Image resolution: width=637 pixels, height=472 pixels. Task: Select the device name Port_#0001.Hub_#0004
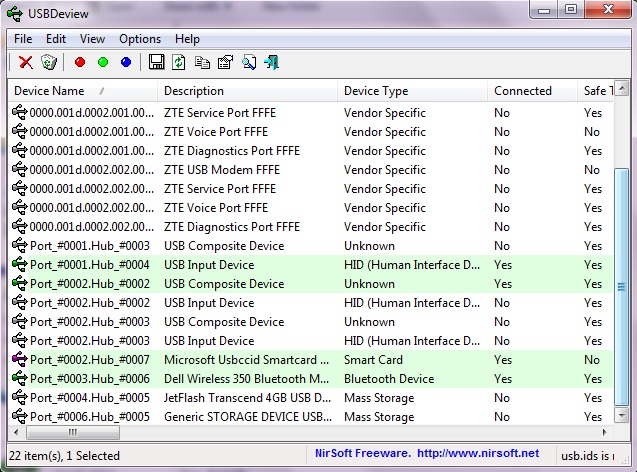(90, 265)
